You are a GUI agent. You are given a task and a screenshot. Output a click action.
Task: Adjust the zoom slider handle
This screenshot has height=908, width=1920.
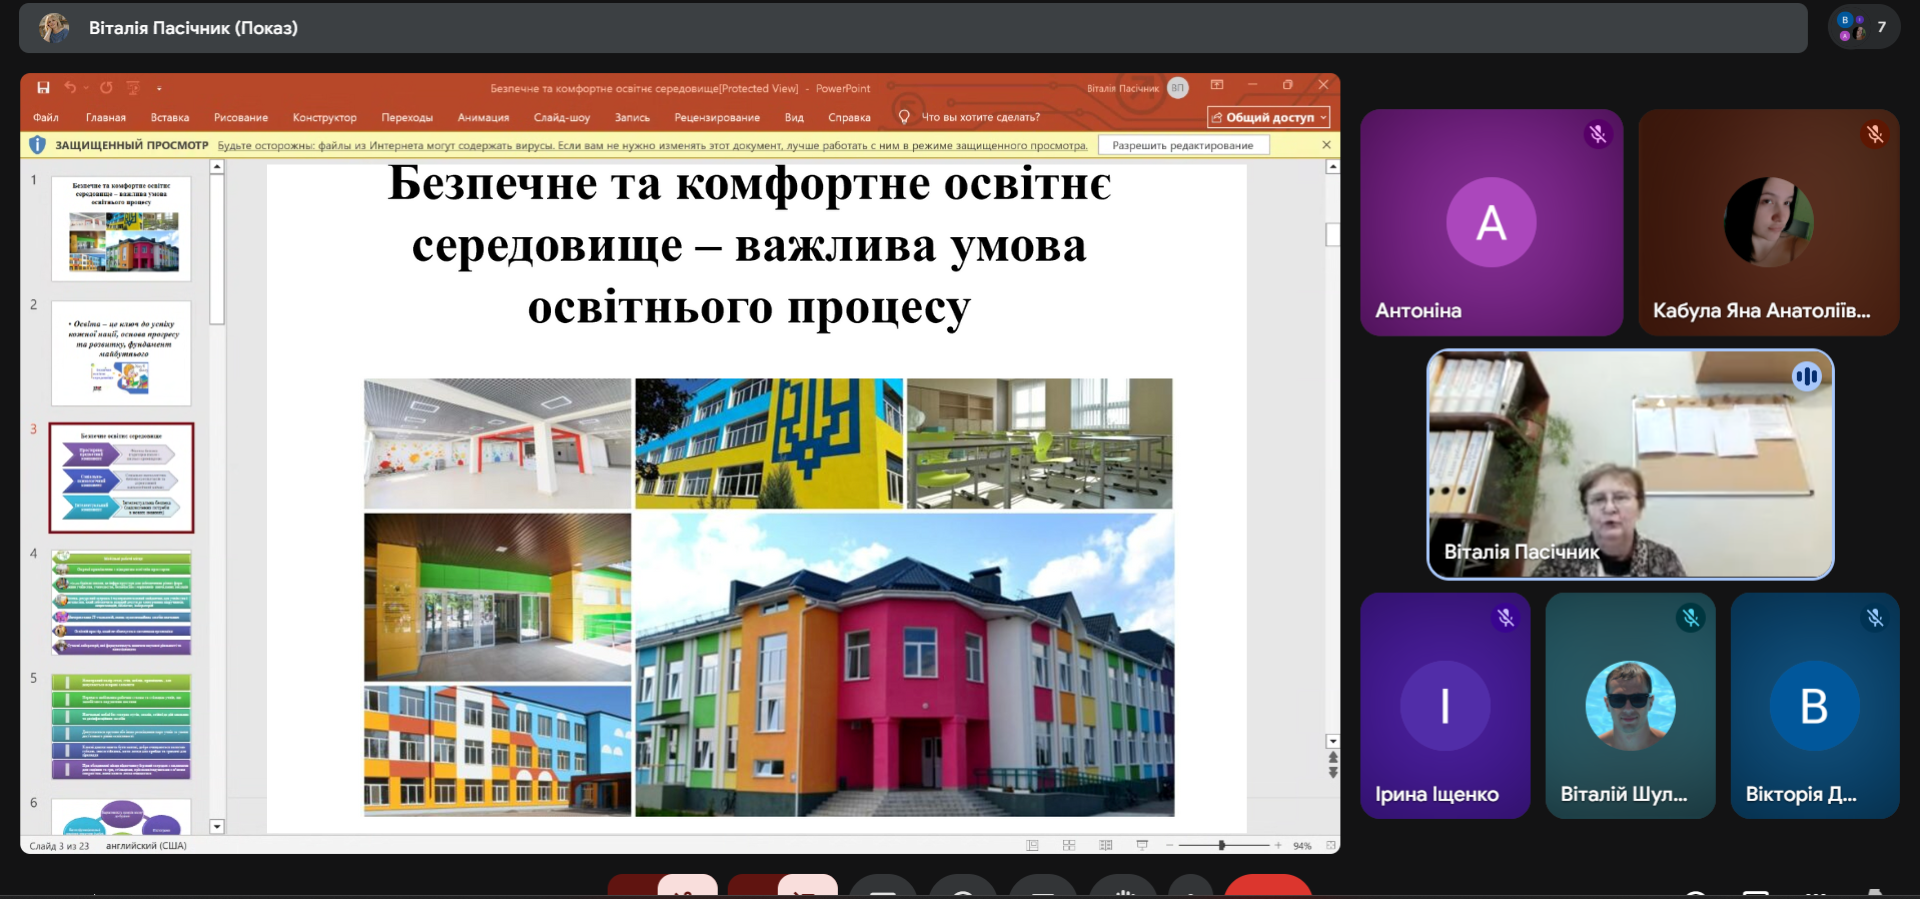tap(1221, 846)
